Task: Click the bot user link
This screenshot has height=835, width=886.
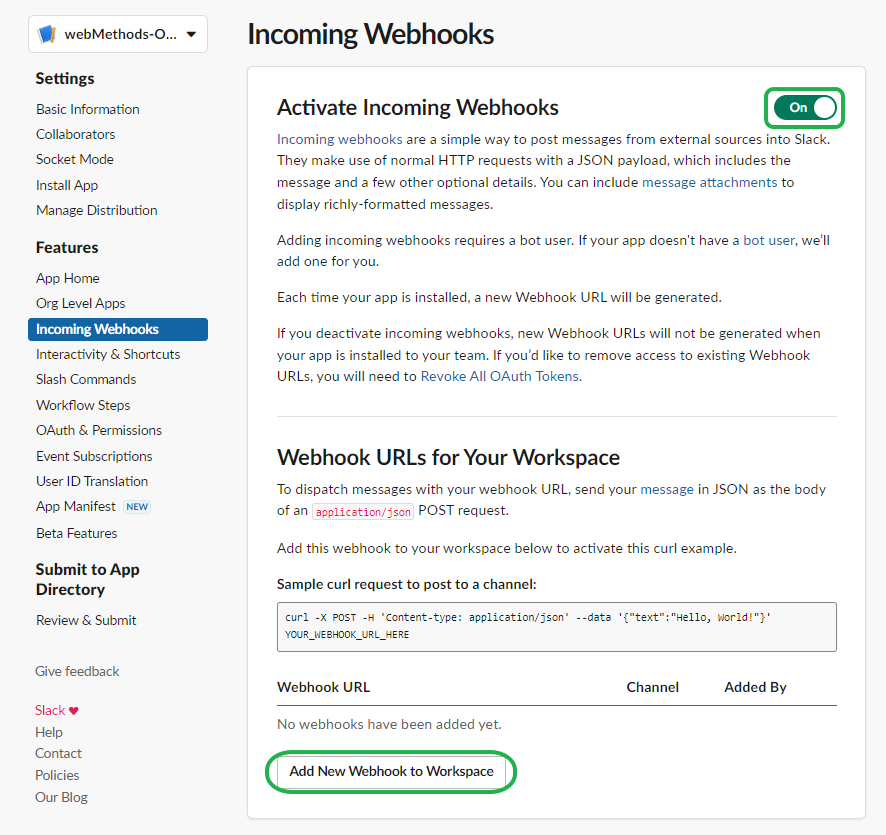Action: click(769, 240)
